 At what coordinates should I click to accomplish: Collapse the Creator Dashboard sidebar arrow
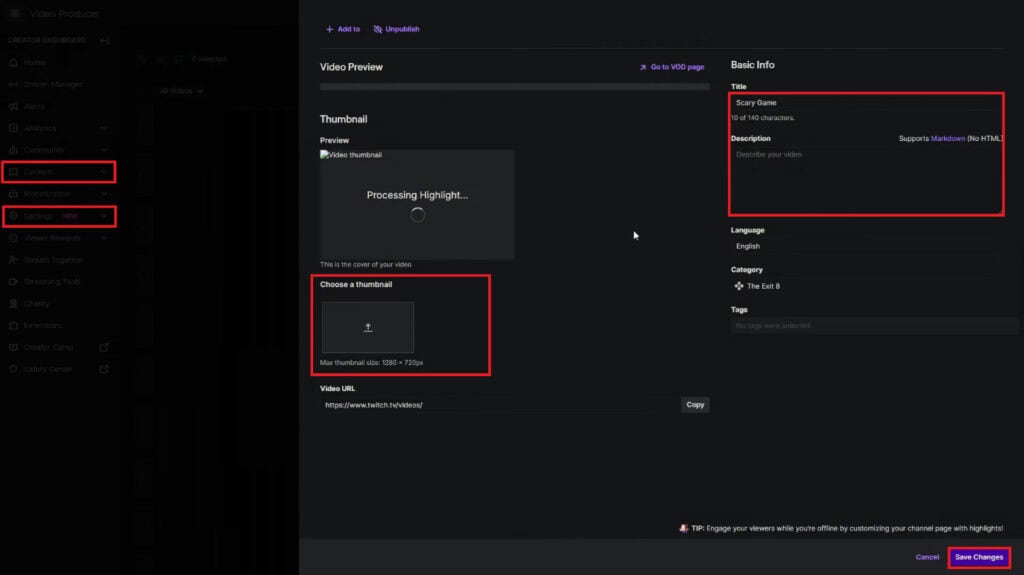click(104, 41)
